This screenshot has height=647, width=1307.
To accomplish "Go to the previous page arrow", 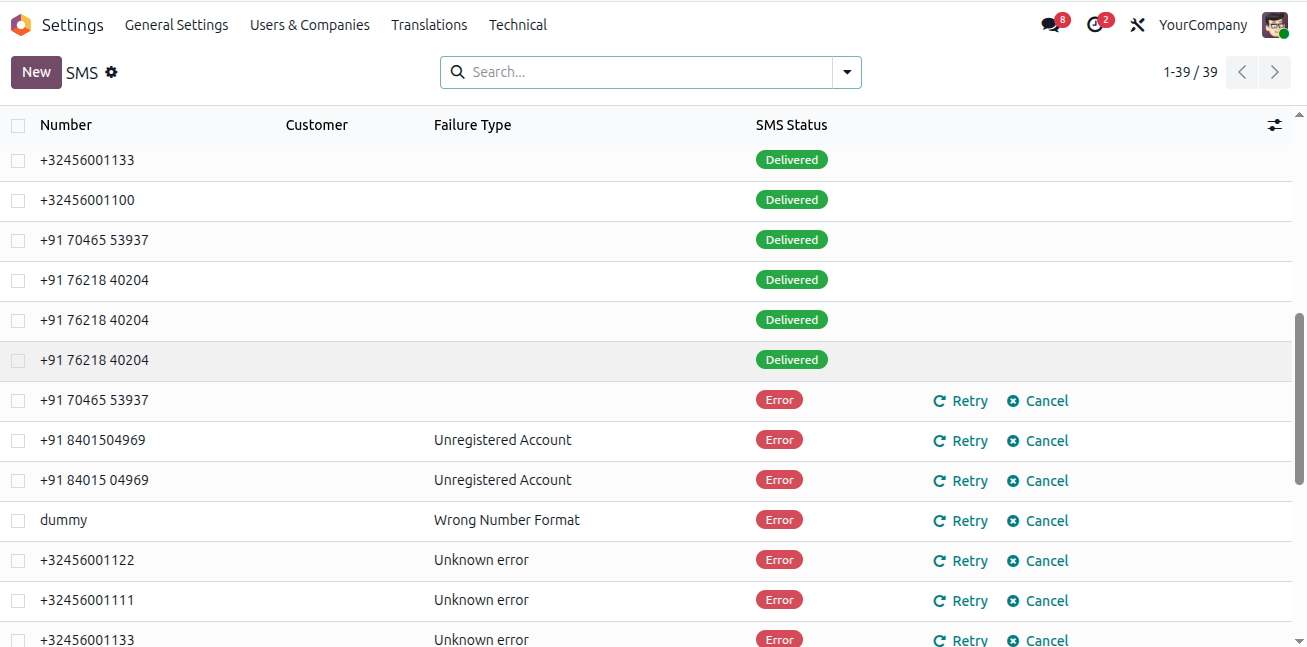I will pos(1242,72).
